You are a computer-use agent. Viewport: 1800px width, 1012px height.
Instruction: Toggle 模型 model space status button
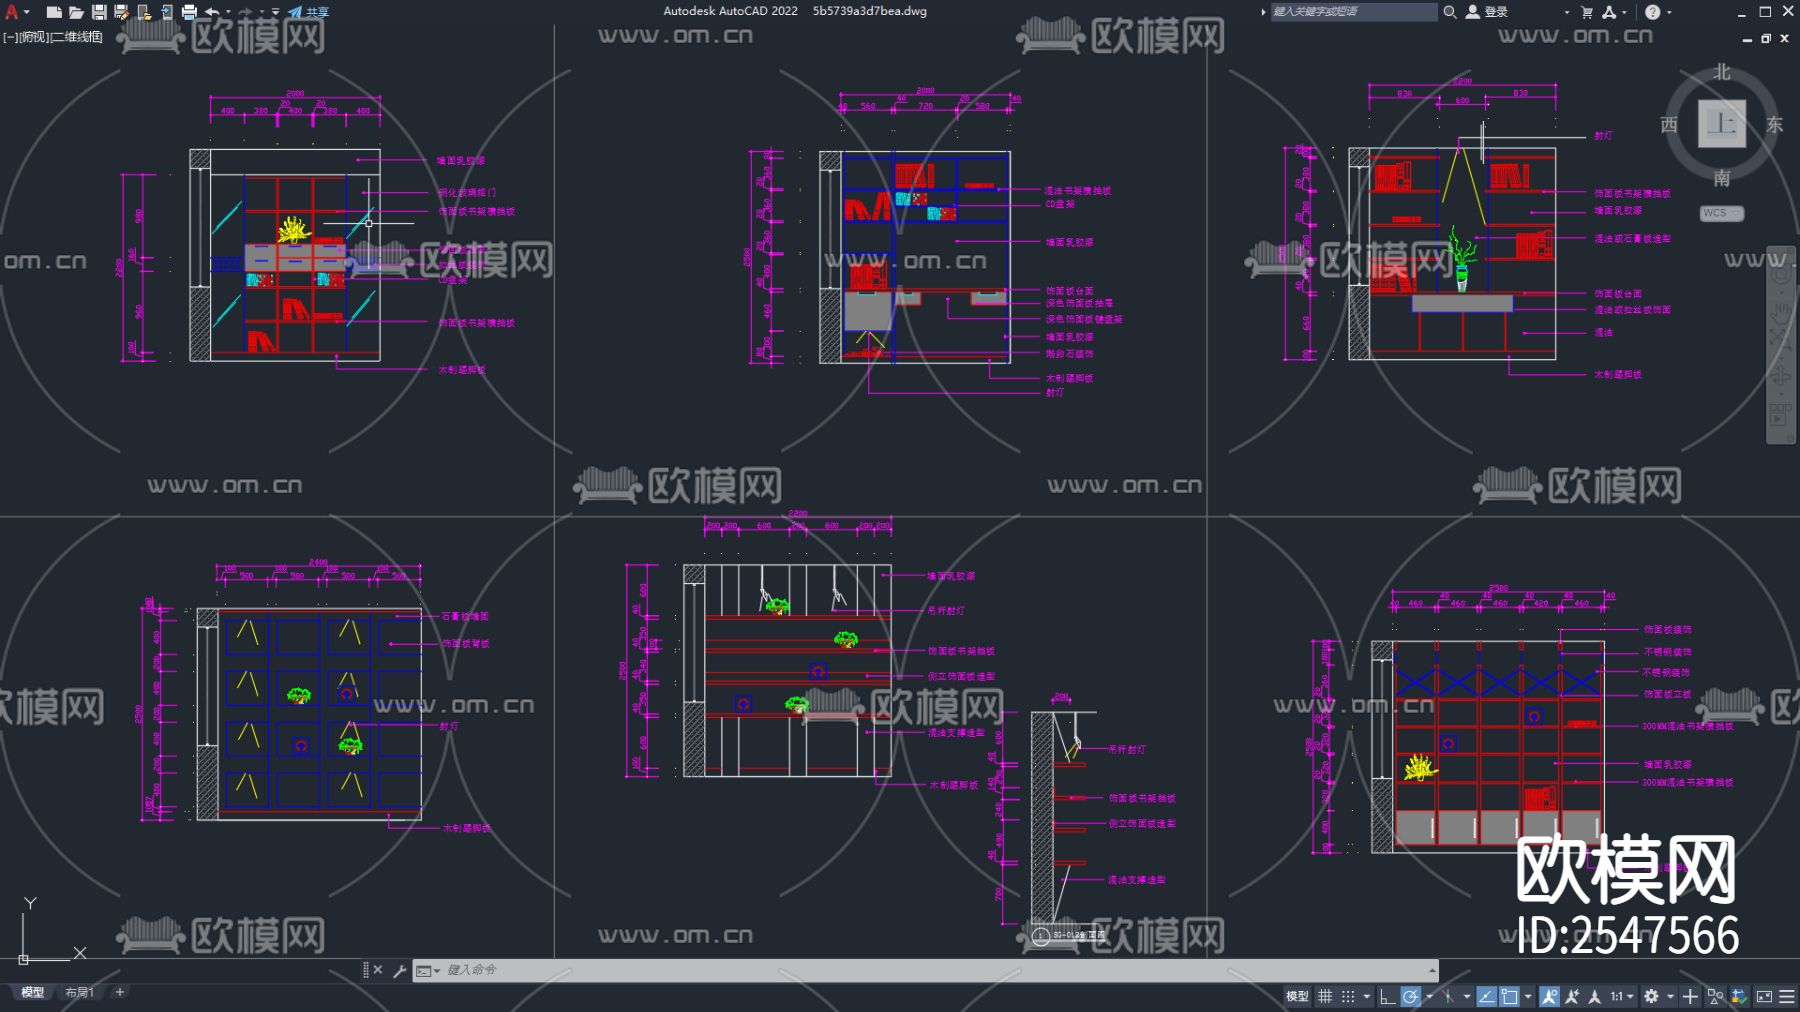click(1297, 996)
